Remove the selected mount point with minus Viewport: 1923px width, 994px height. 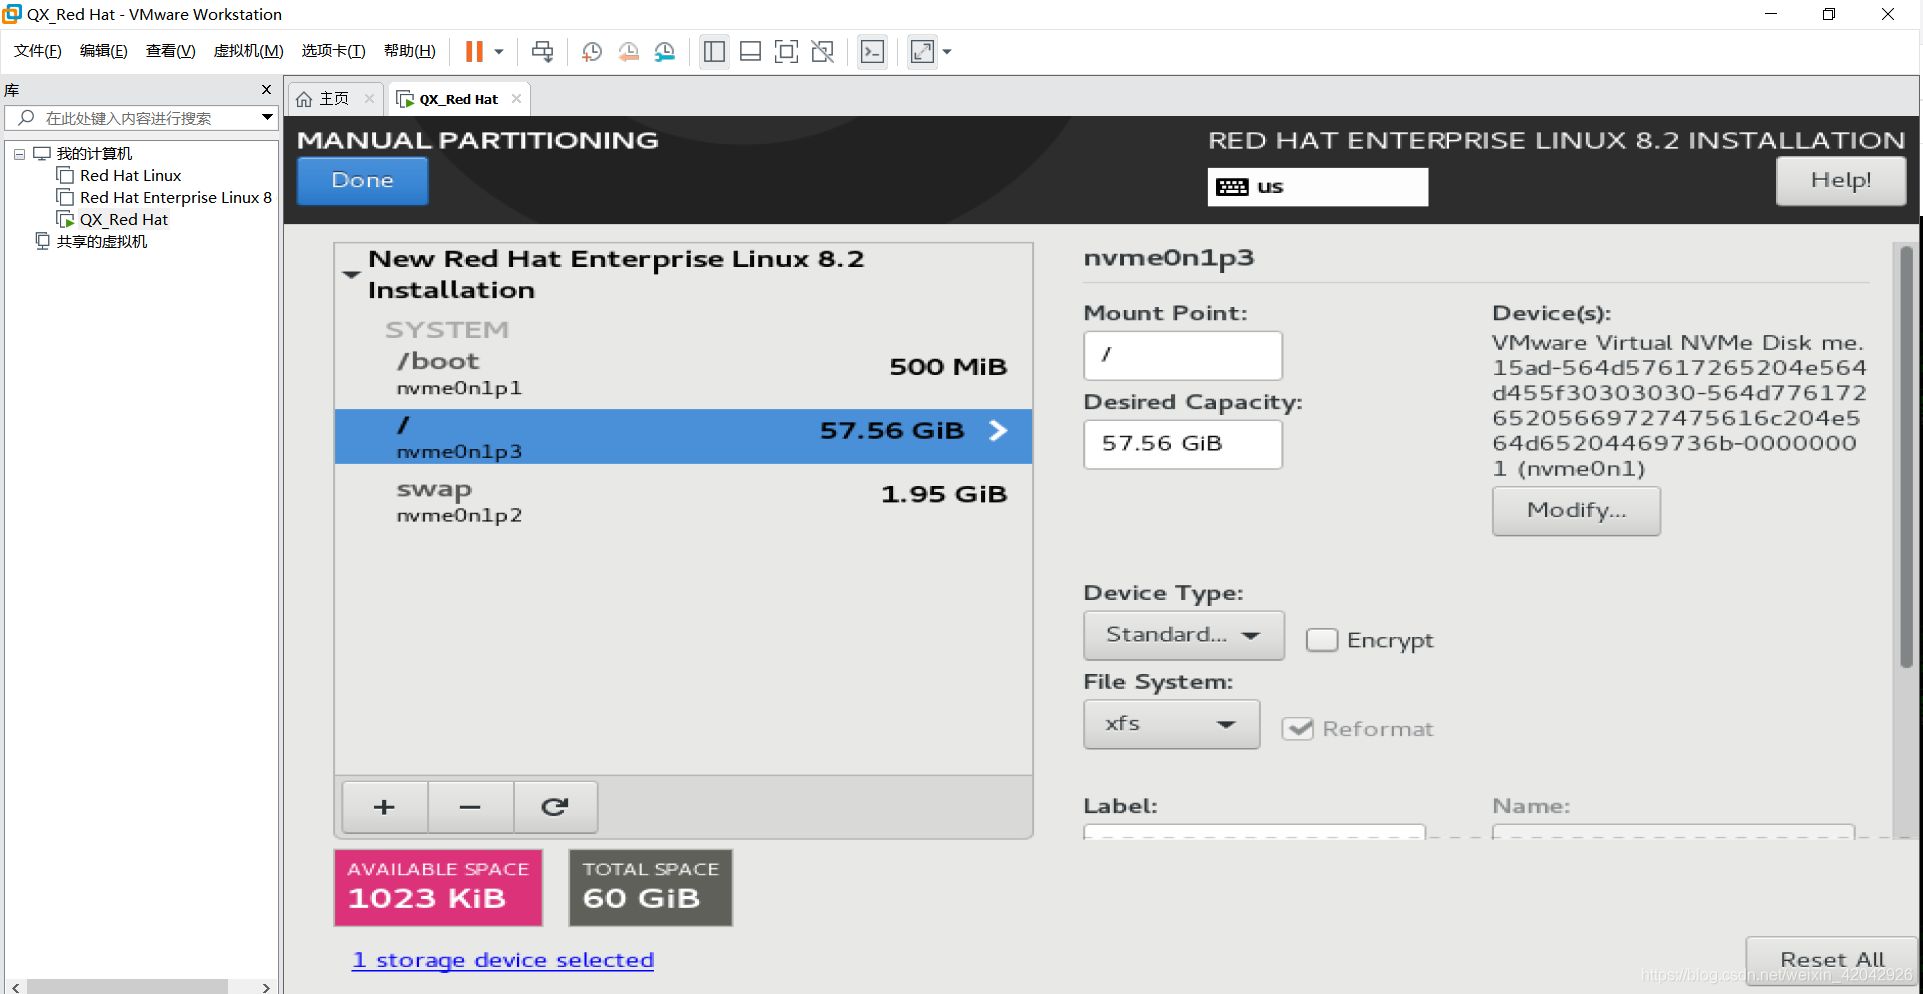pyautogui.click(x=470, y=807)
